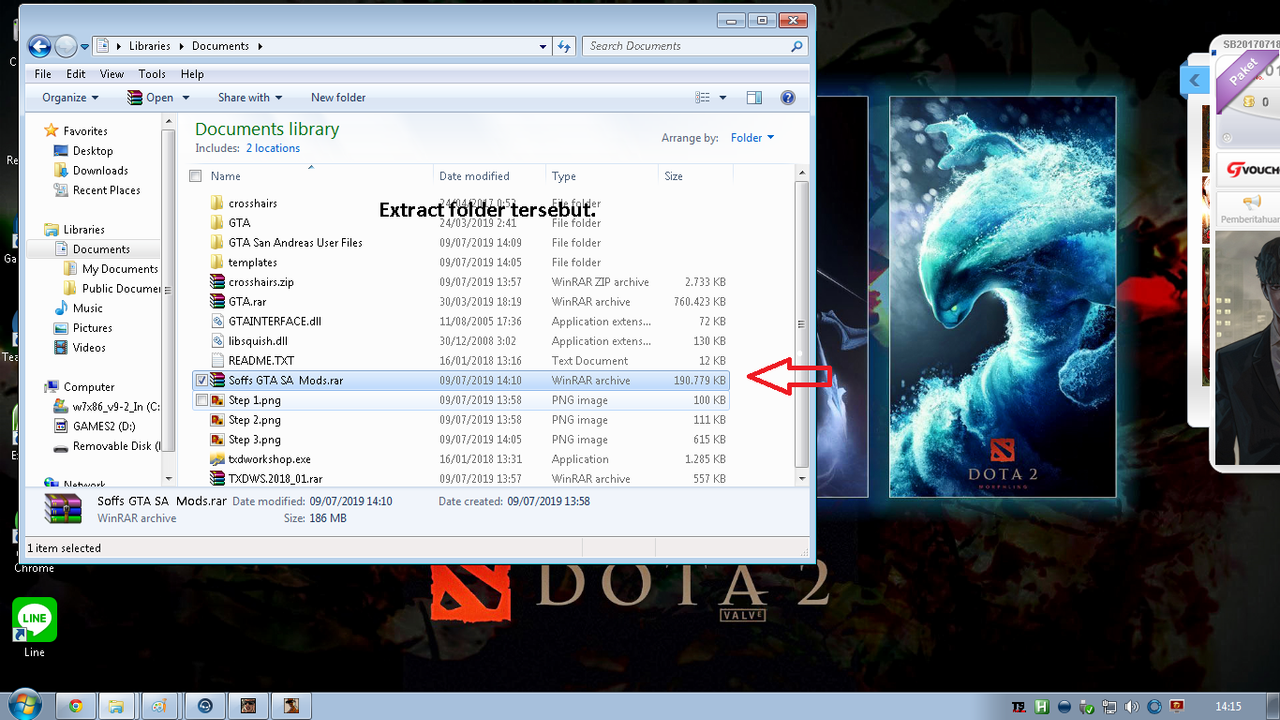Image resolution: width=1280 pixels, height=720 pixels.
Task: Click WinRAR icon on Open button
Action: [135, 98]
